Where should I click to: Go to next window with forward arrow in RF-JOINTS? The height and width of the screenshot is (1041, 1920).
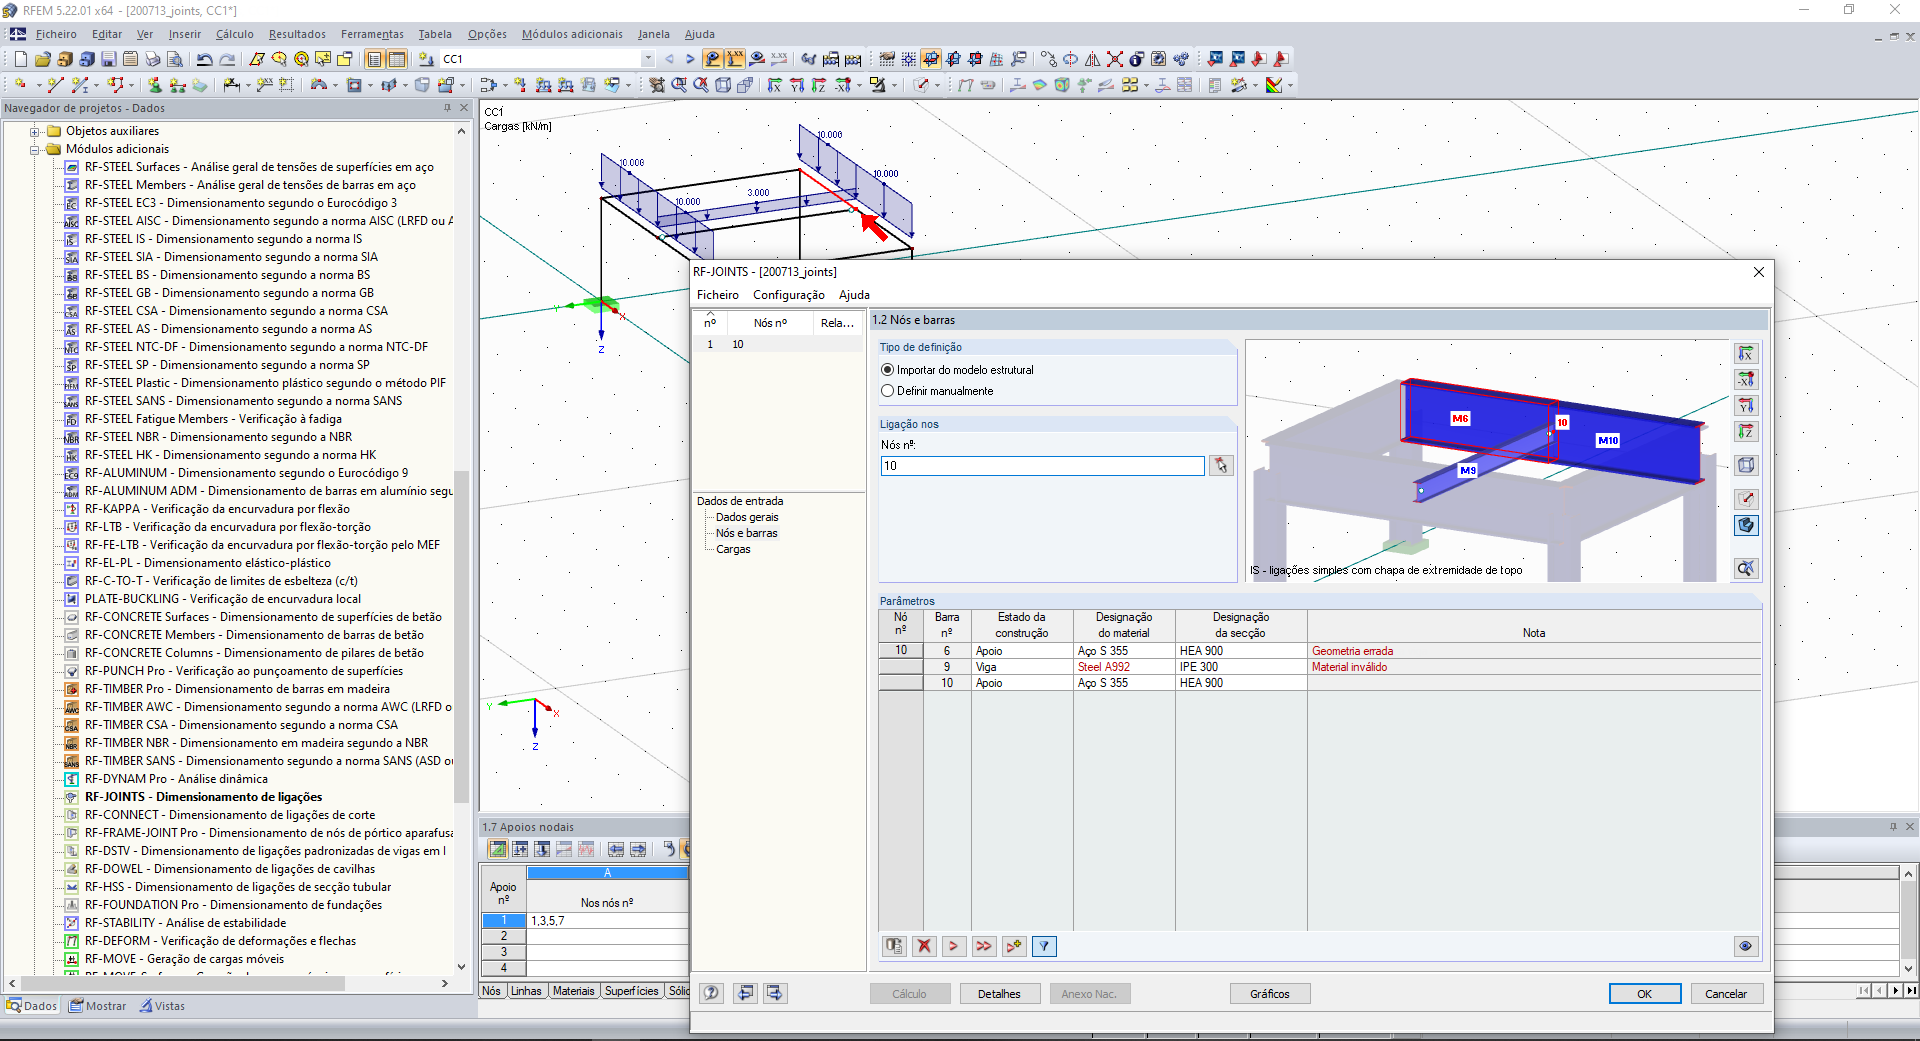[775, 993]
